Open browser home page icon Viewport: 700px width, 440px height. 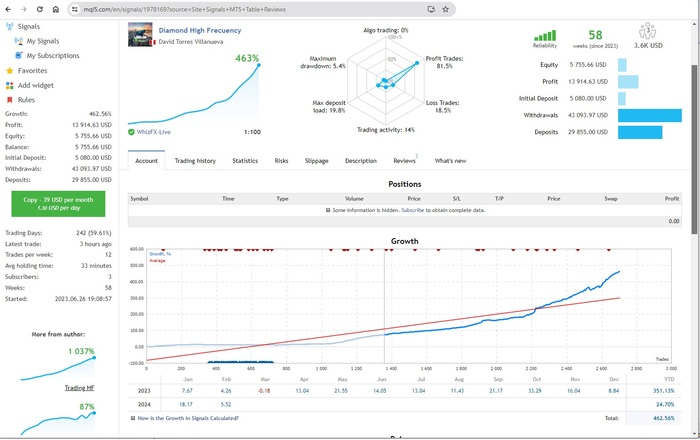coord(56,9)
